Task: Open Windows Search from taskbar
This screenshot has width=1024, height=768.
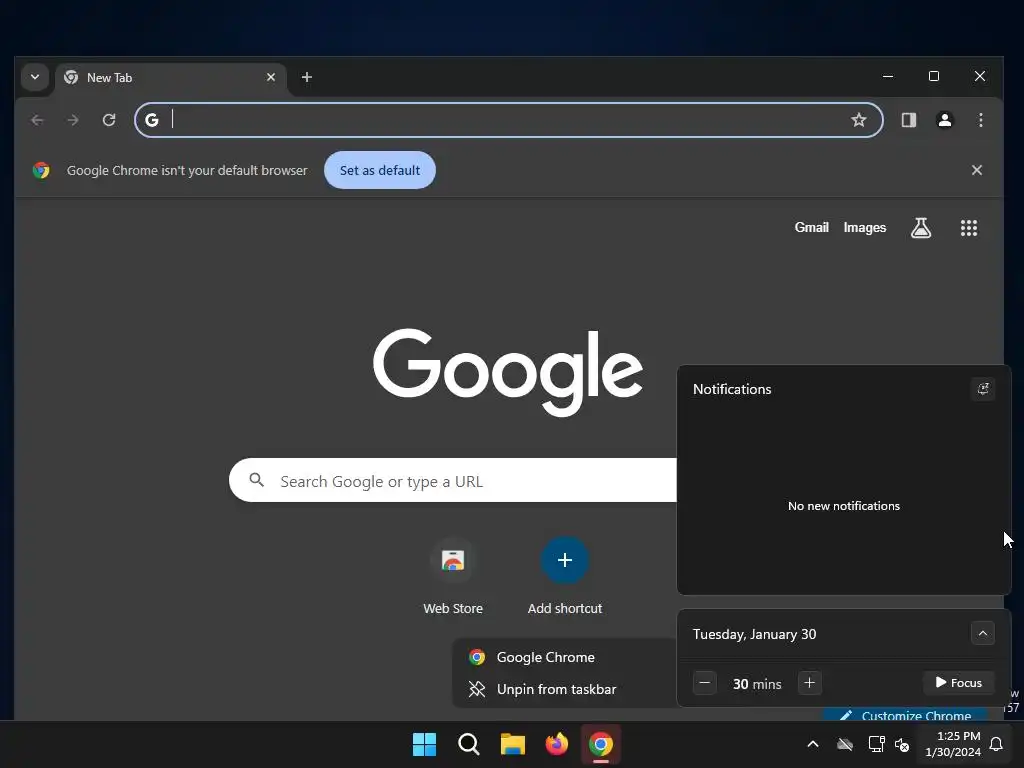Action: [469, 744]
